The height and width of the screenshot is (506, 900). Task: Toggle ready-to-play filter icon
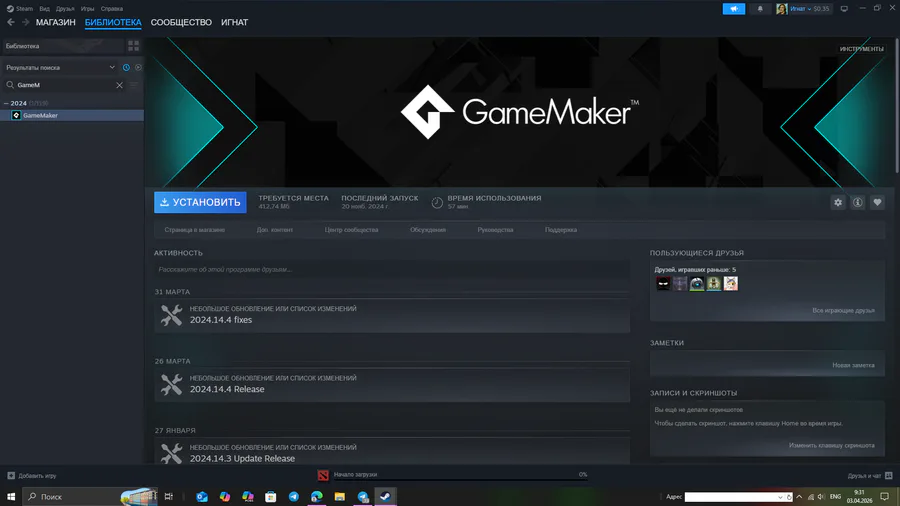tap(138, 67)
